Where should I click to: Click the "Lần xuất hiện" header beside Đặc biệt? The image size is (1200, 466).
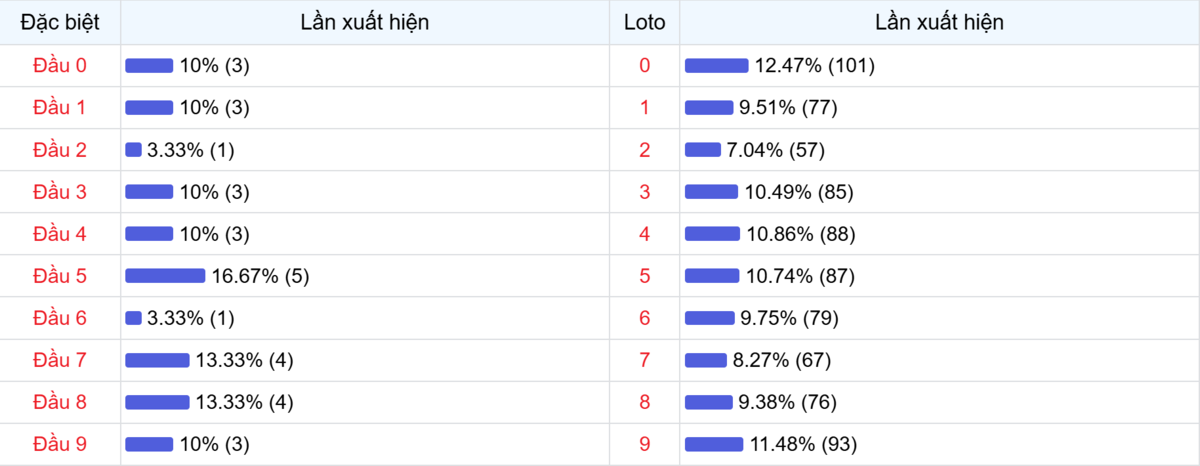(365, 22)
